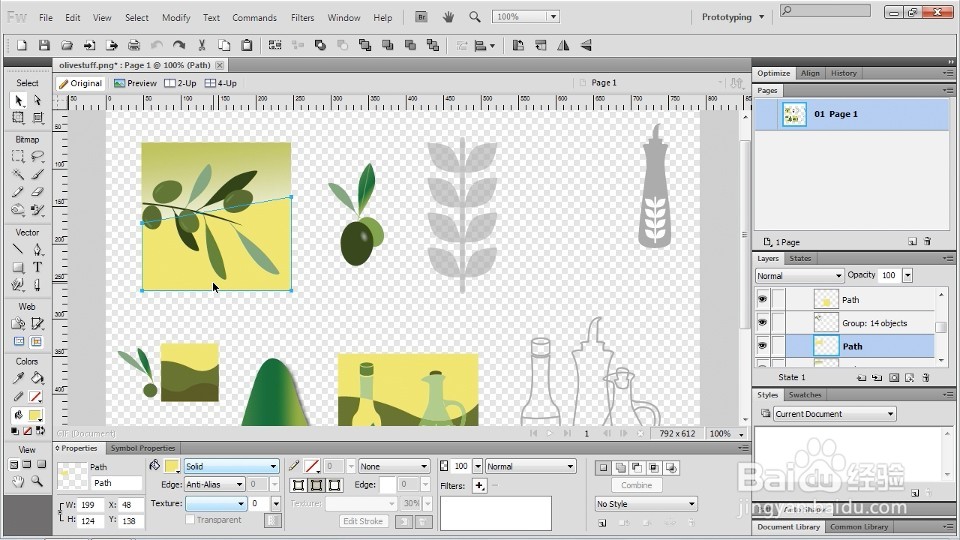The height and width of the screenshot is (540, 960).
Task: Toggle lock column for Group: 14 objects
Action: [x=778, y=323]
